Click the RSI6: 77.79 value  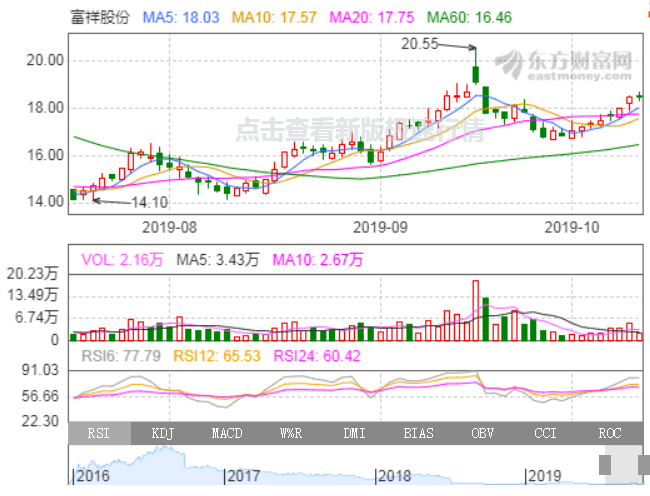121,356
